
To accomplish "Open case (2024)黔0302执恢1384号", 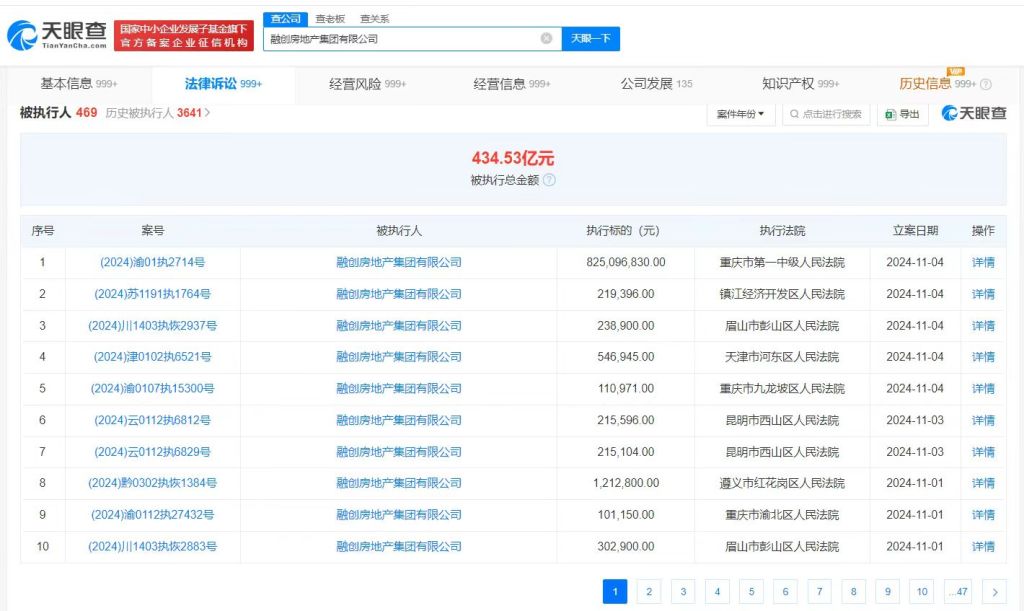I will [x=152, y=483].
